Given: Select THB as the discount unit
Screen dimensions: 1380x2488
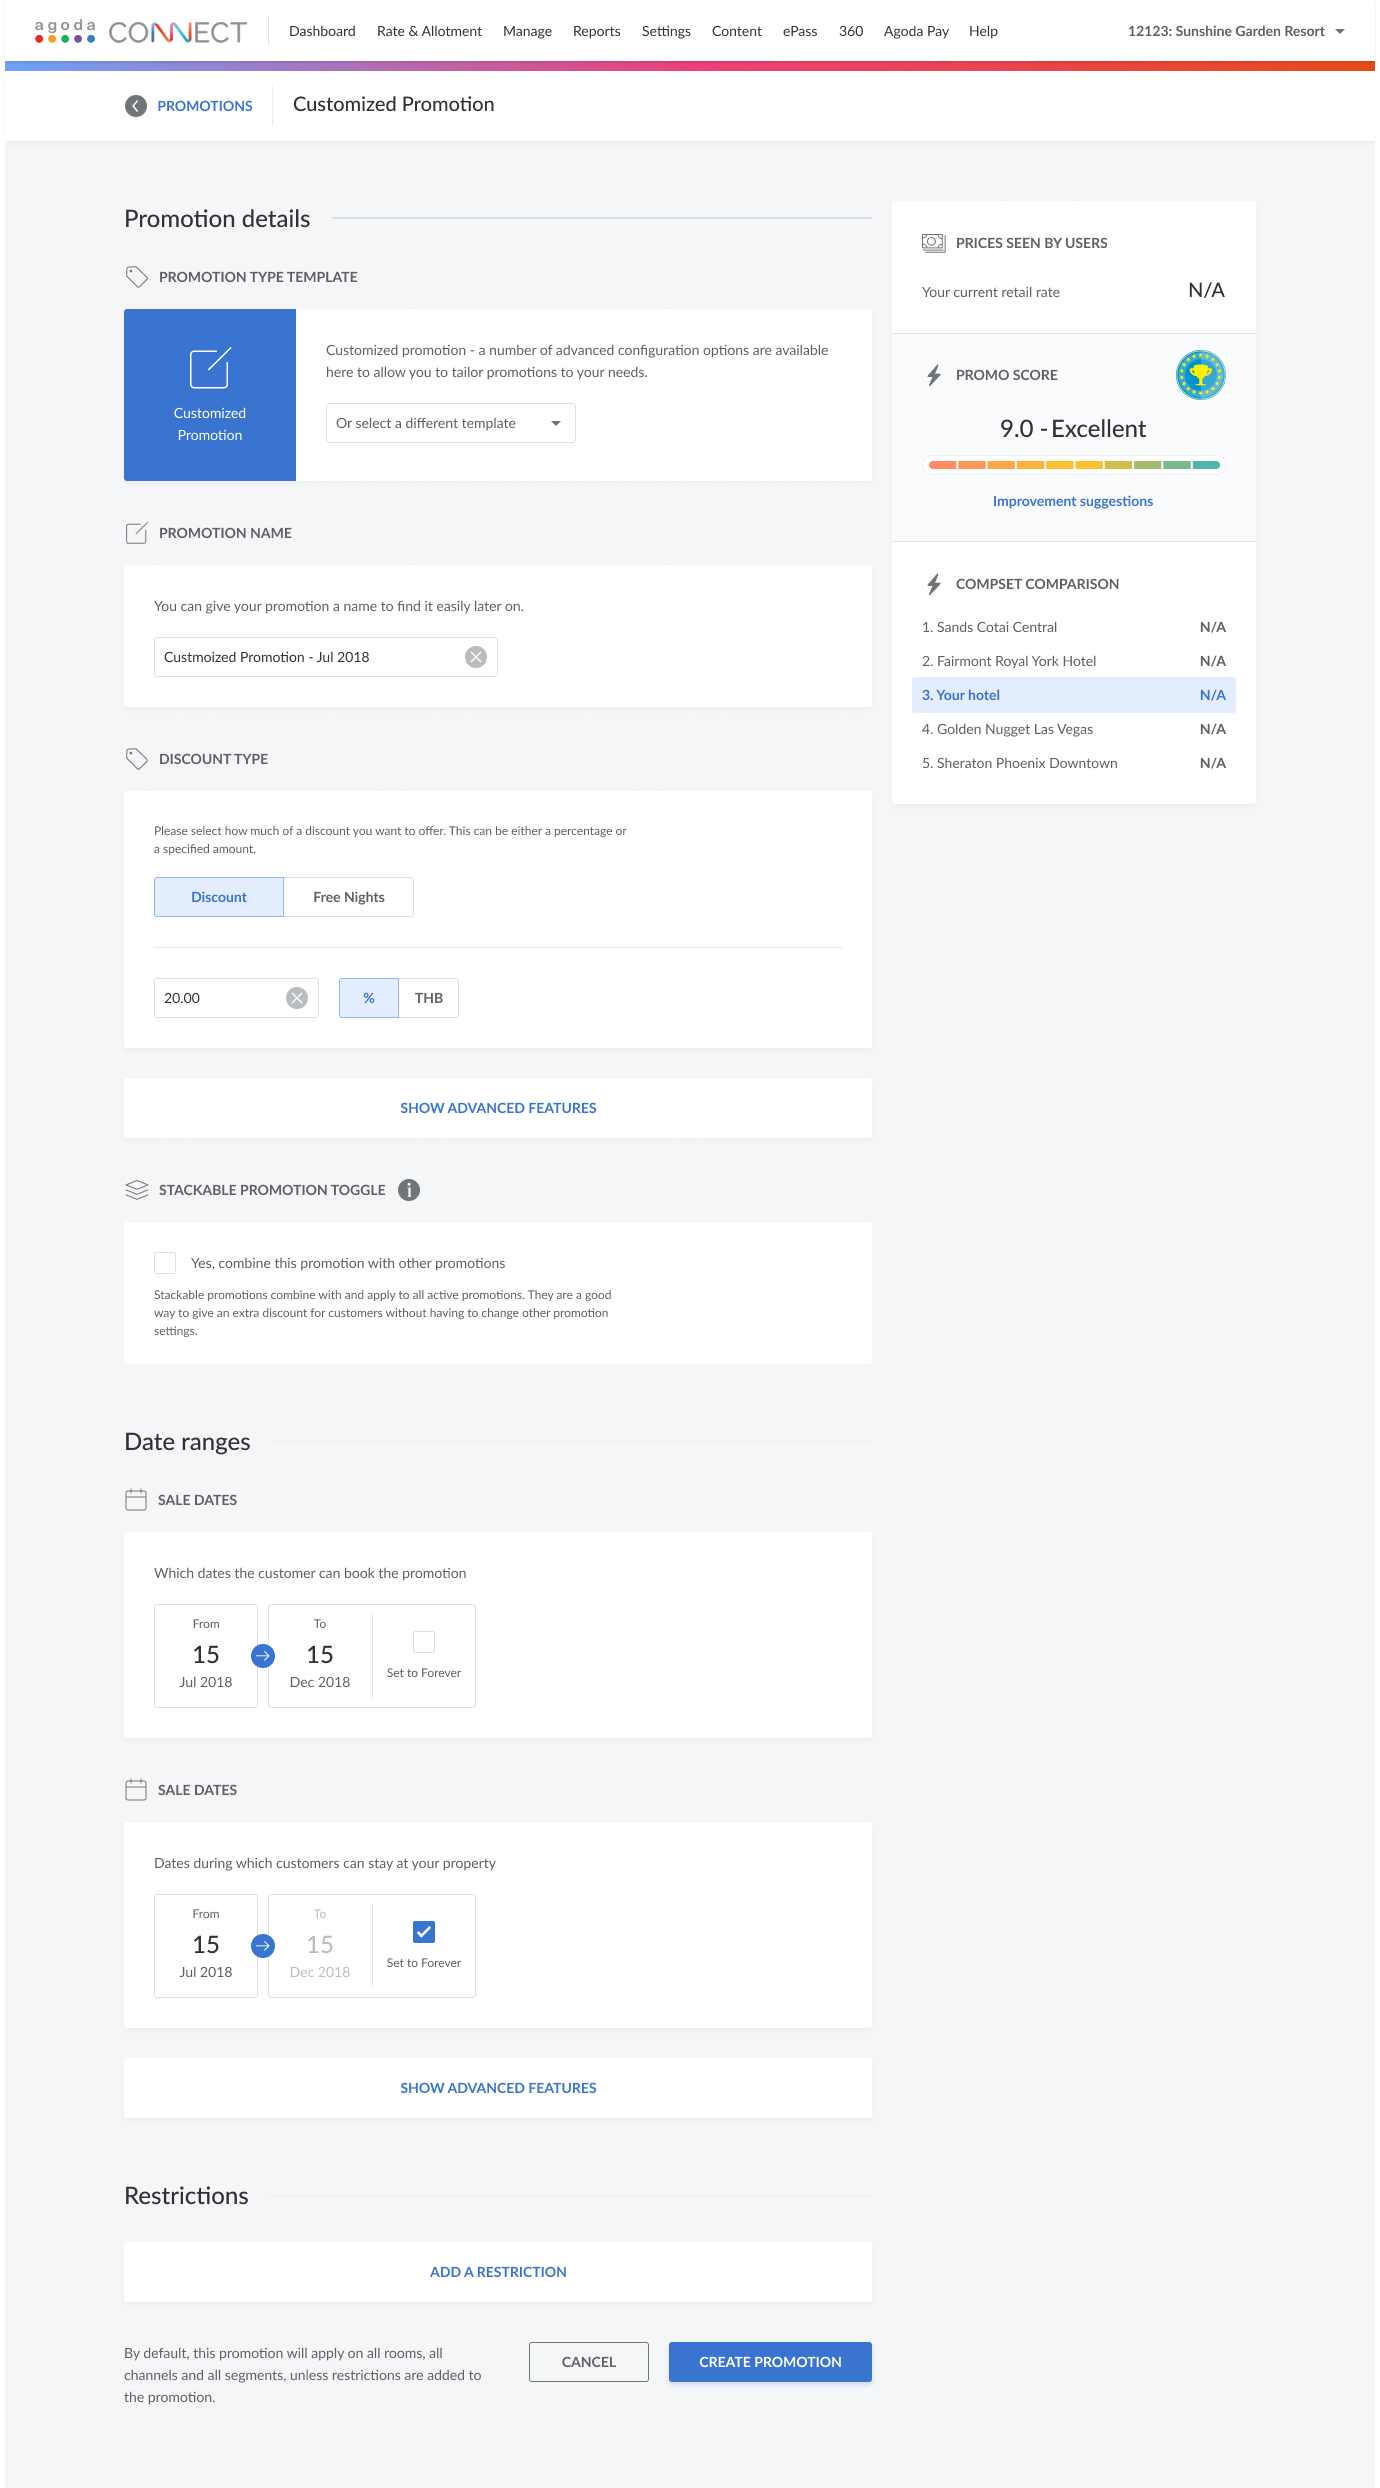Looking at the screenshot, I should point(428,998).
